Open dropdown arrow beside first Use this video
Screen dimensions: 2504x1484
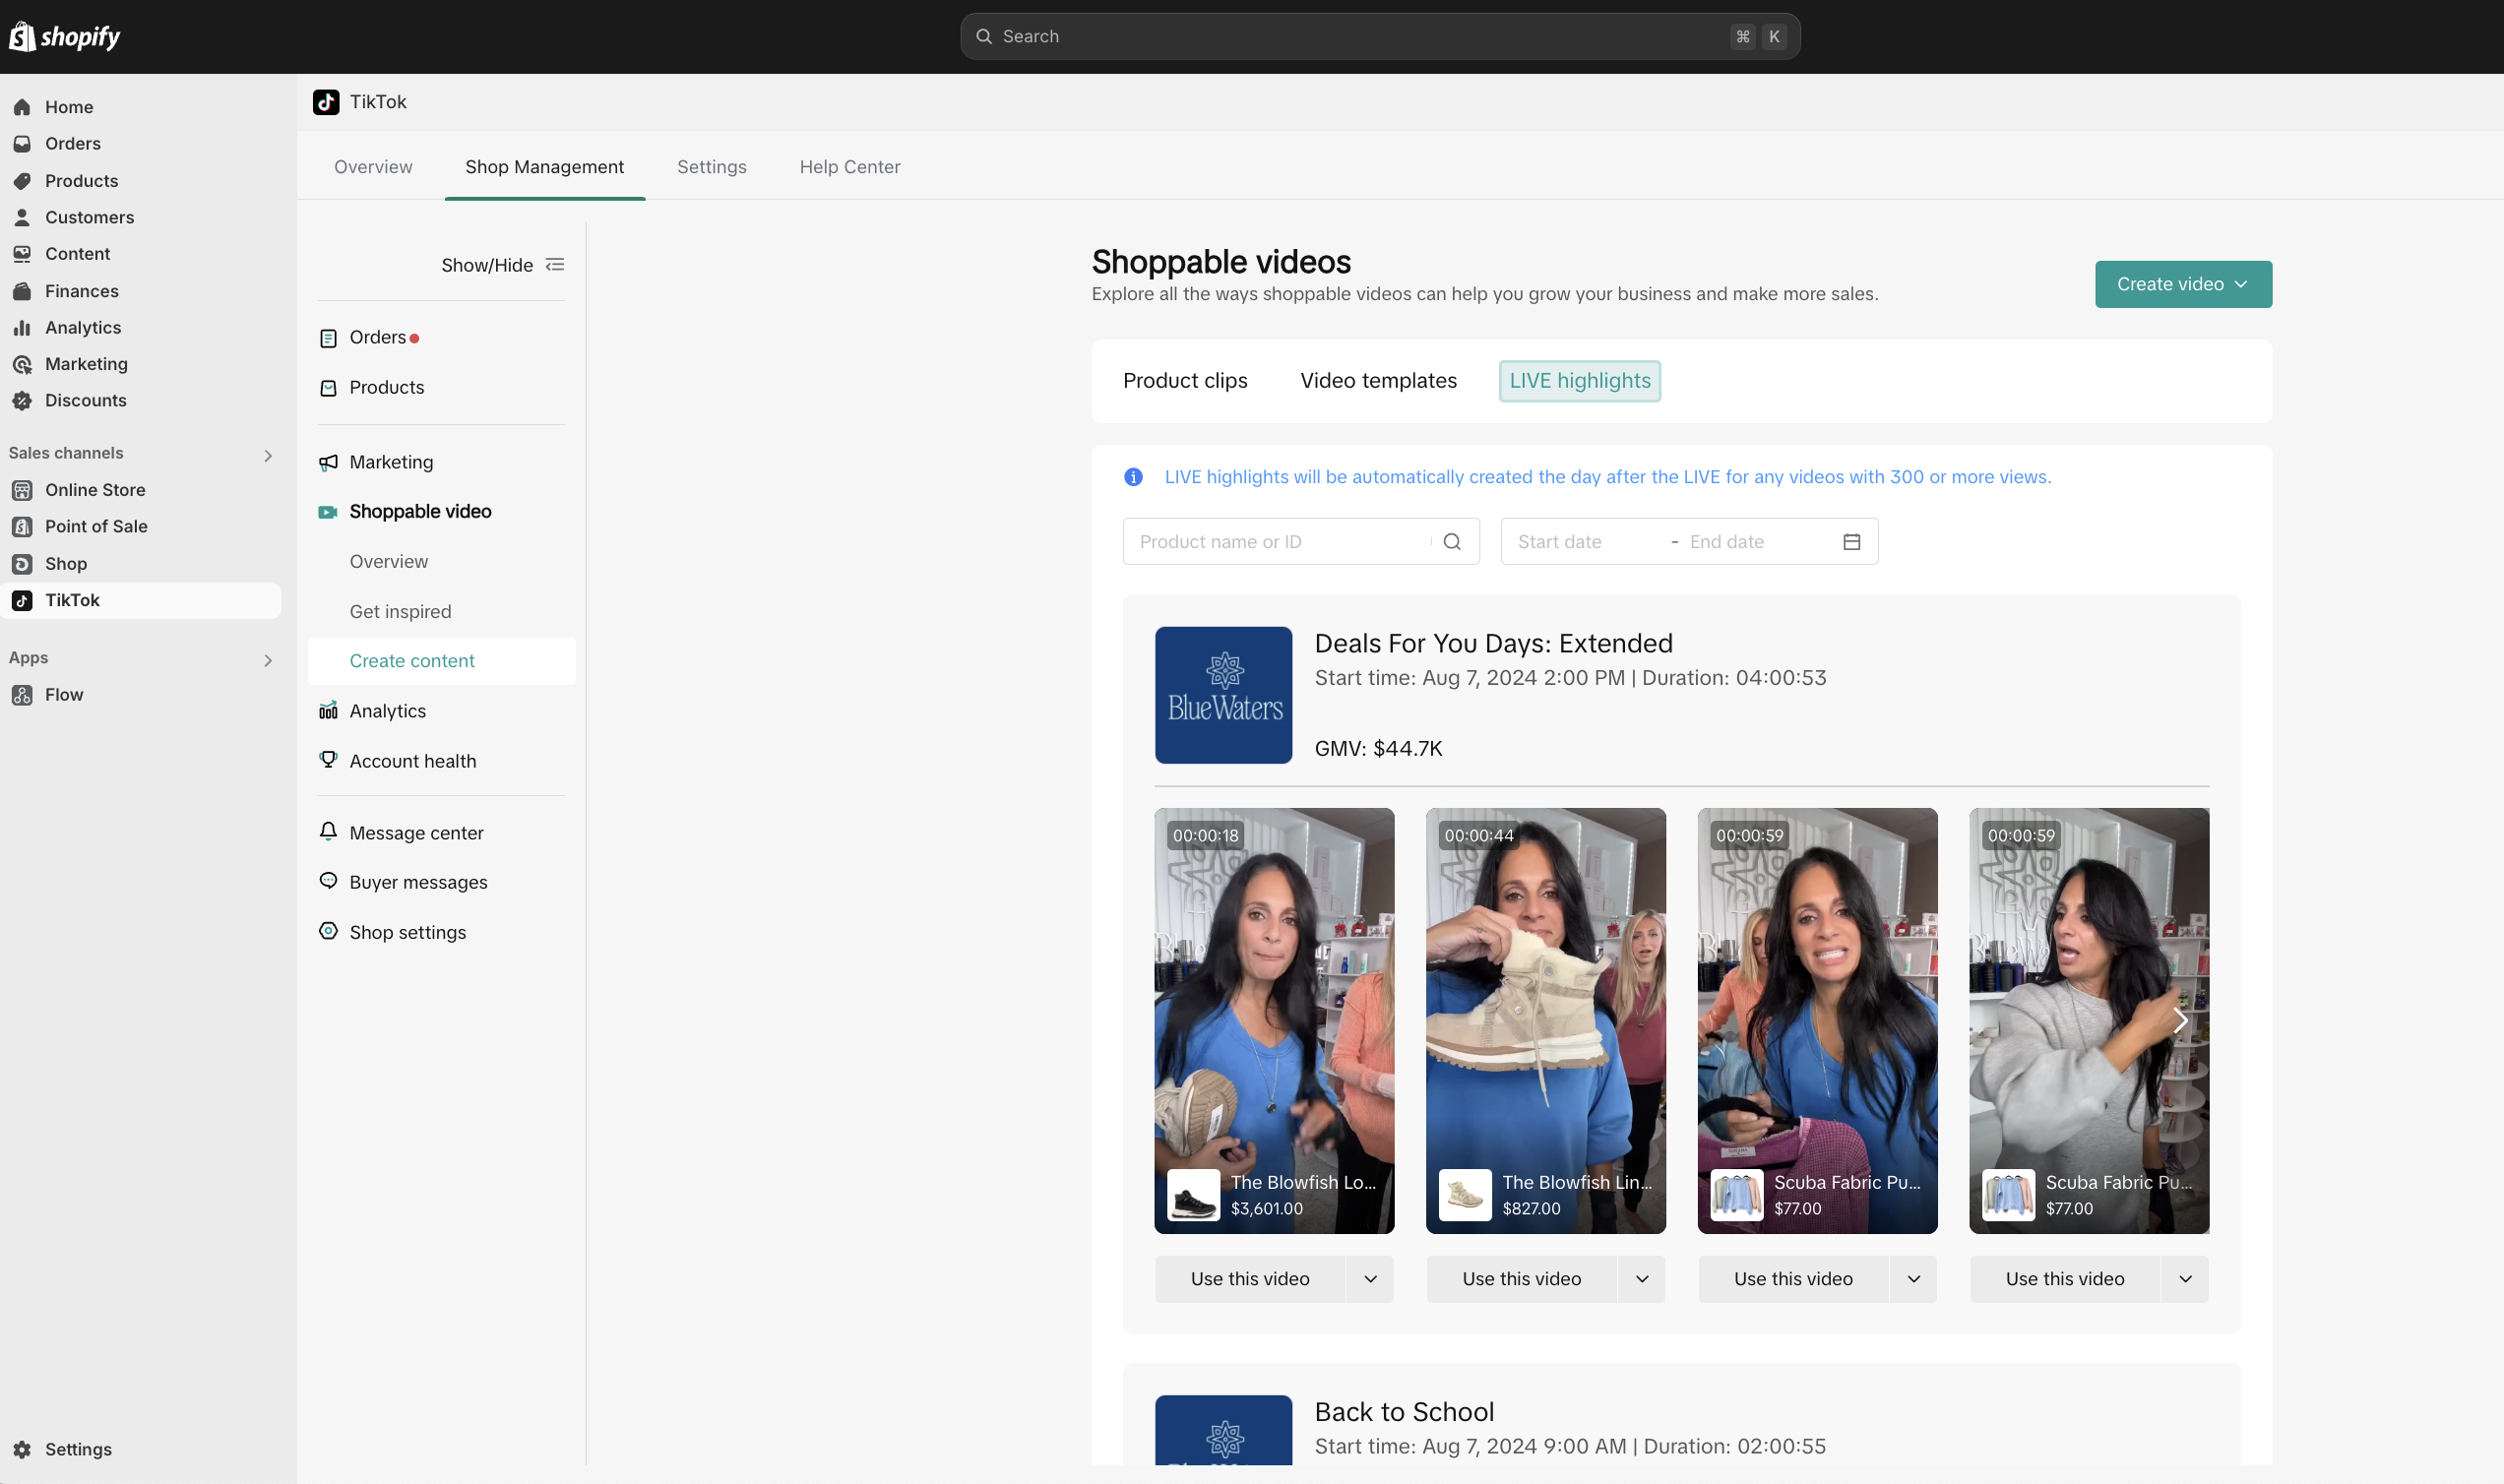[1370, 1279]
